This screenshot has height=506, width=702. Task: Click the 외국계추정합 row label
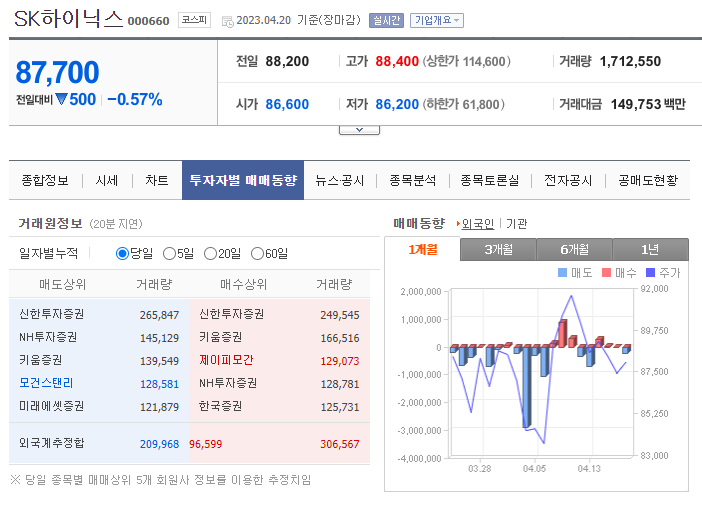(x=51, y=443)
